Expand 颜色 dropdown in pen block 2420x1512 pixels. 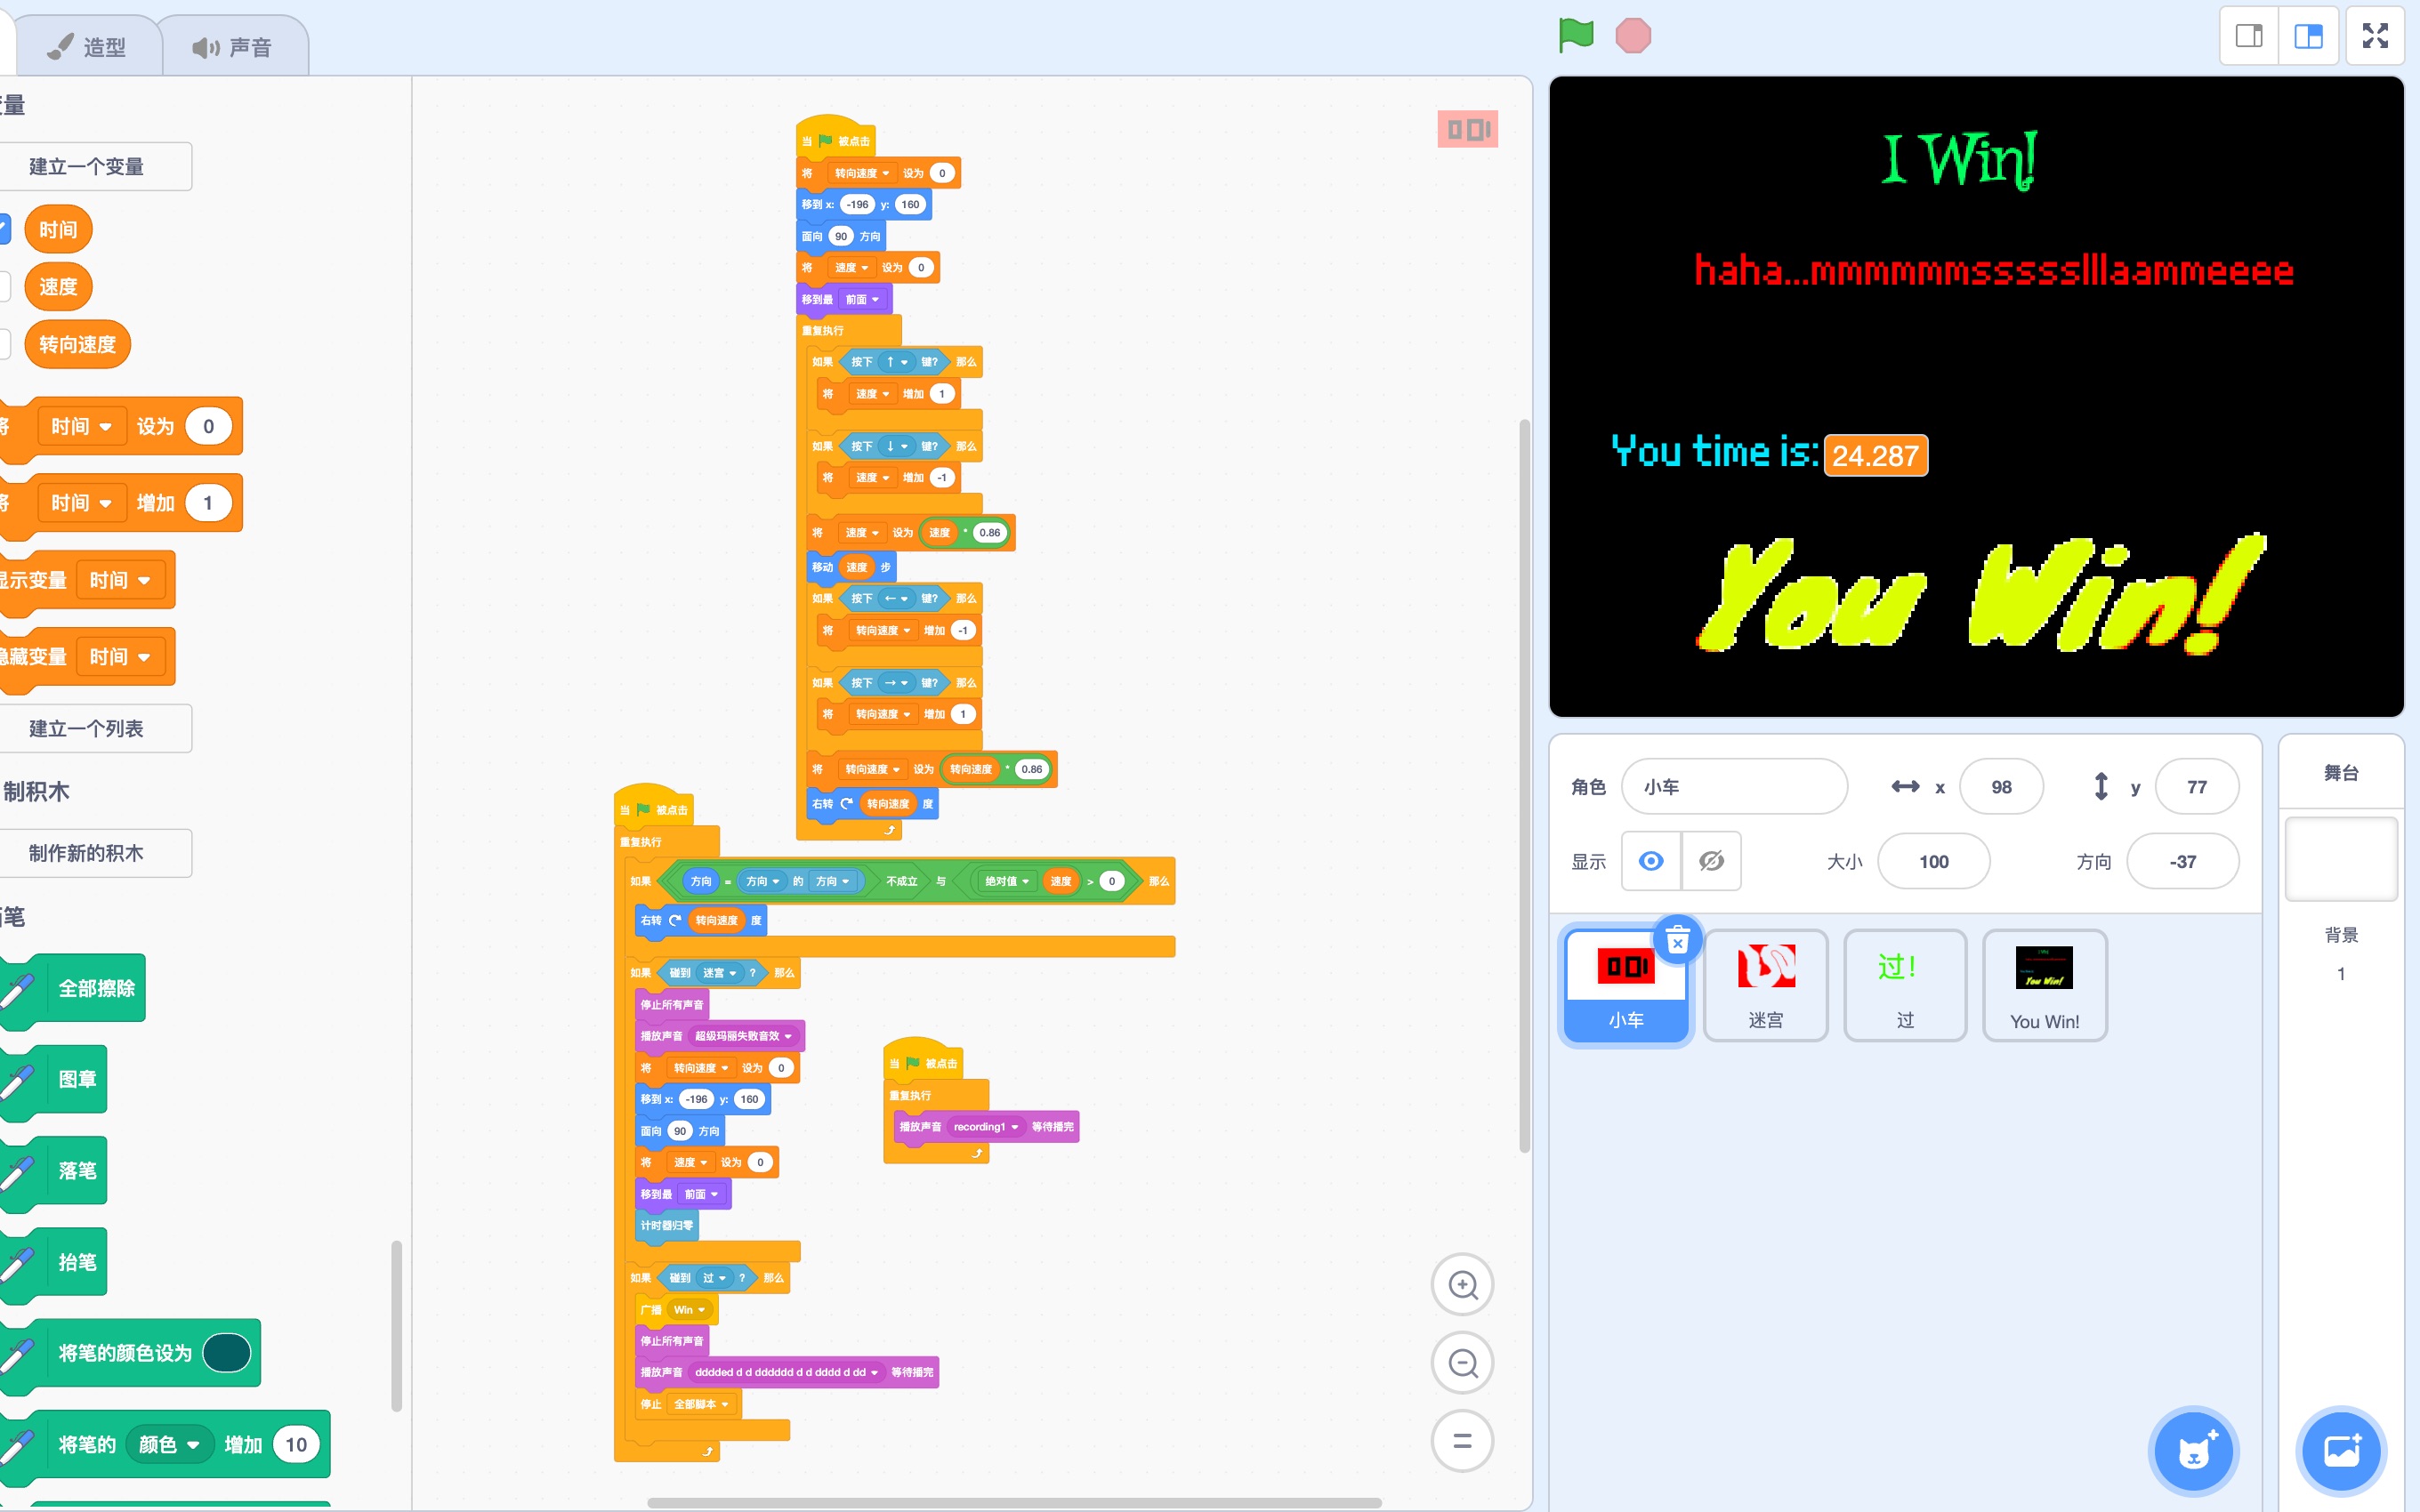(x=168, y=1445)
